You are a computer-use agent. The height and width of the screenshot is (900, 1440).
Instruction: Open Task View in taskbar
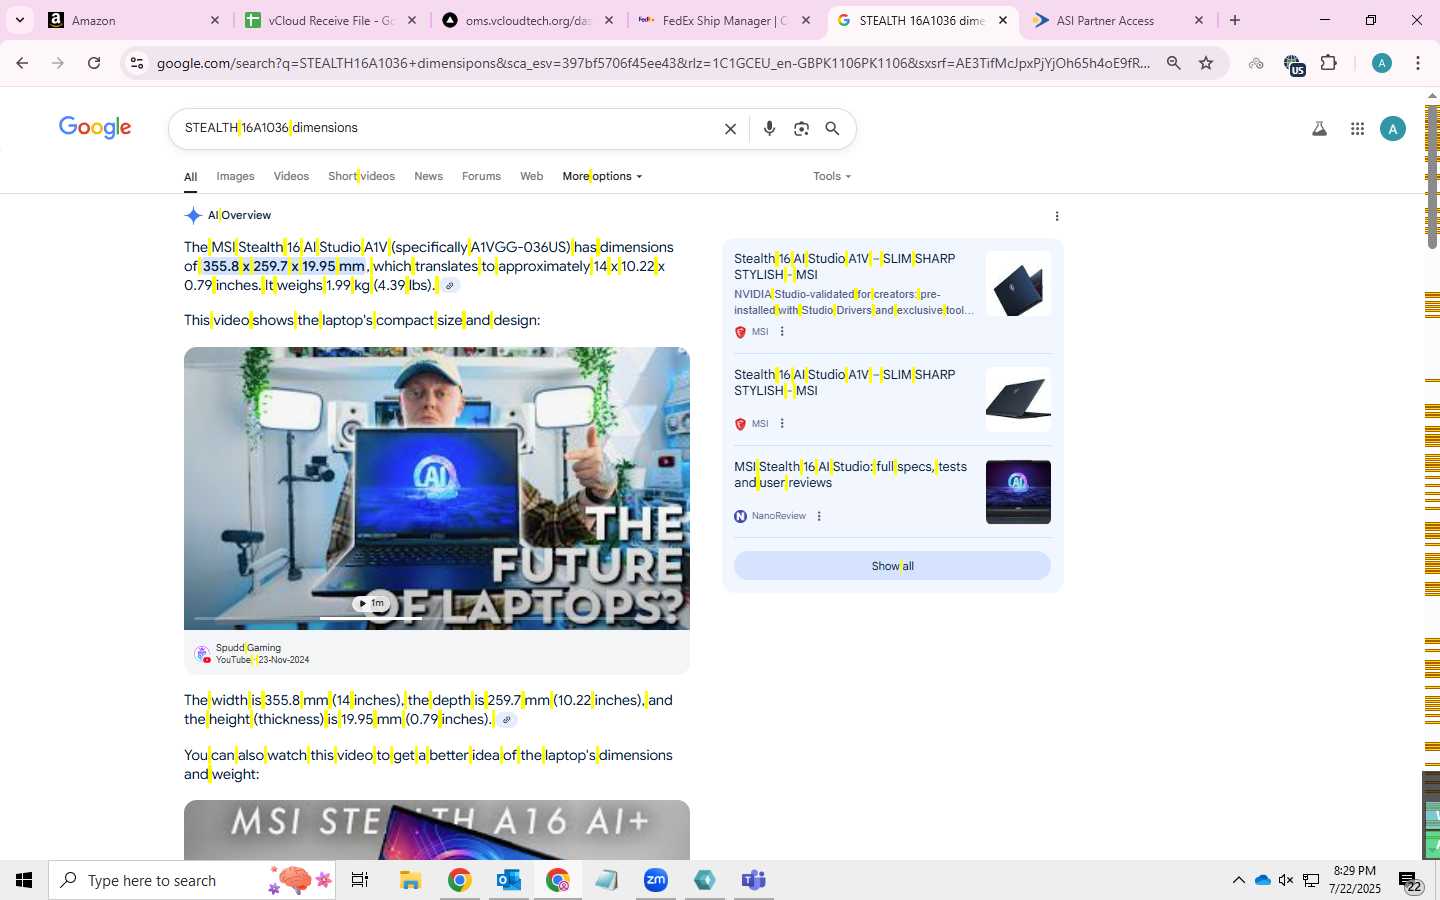[x=360, y=880]
